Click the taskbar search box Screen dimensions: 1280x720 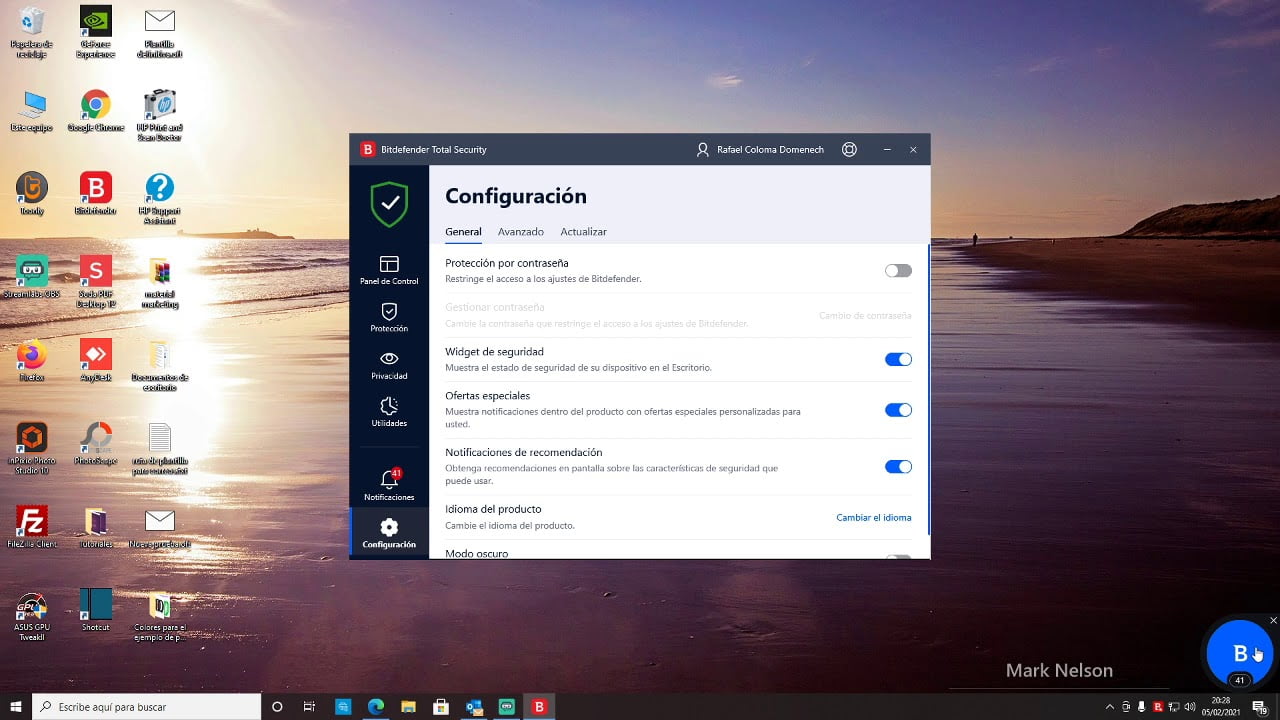(x=146, y=707)
